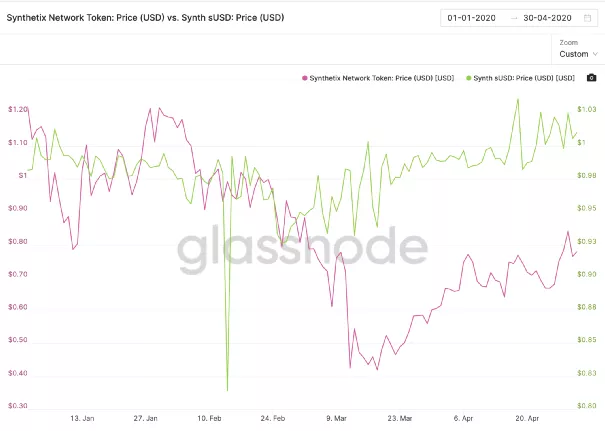Click the 23. Mar axis label
The width and height of the screenshot is (605, 431).
pyautogui.click(x=400, y=419)
